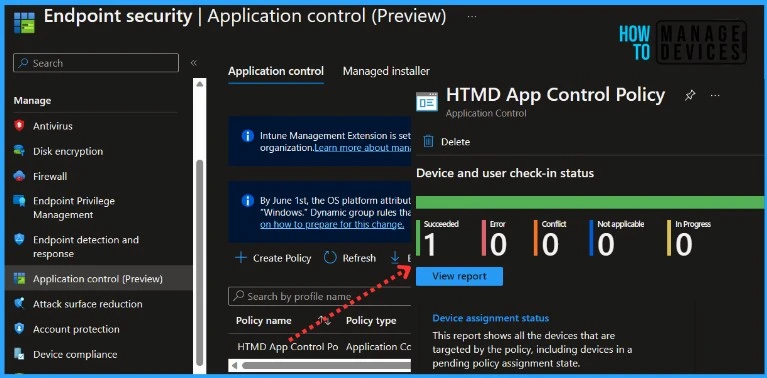Open the ellipsis menu beside the page title
767x378 pixels.
click(472, 17)
